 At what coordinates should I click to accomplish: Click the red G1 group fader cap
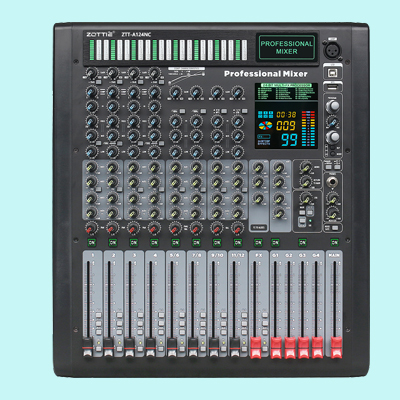276,347
